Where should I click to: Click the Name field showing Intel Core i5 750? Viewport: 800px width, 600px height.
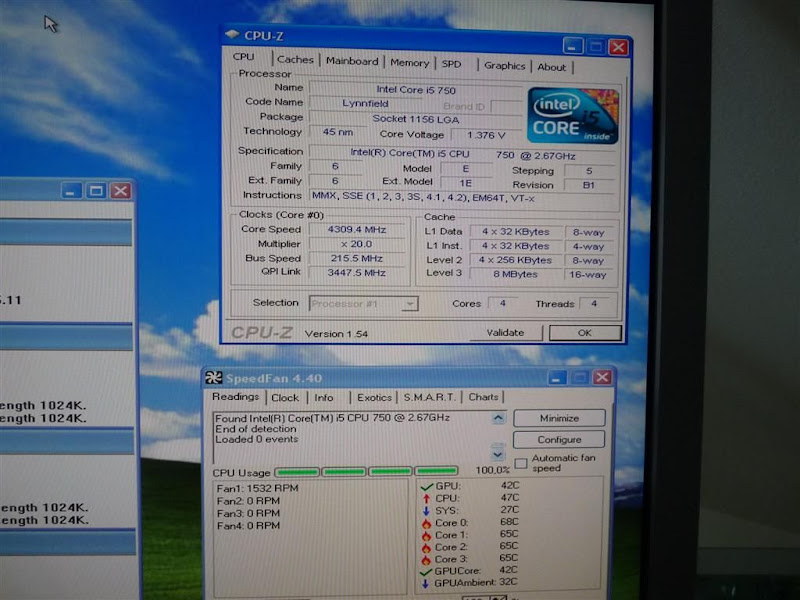pyautogui.click(x=416, y=90)
